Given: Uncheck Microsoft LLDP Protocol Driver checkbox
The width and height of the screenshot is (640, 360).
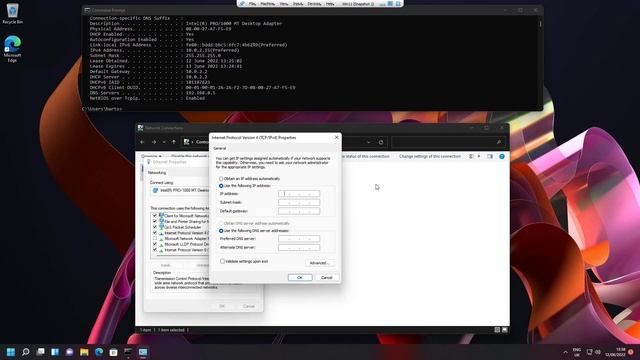Looking at the screenshot, I should 155,244.
